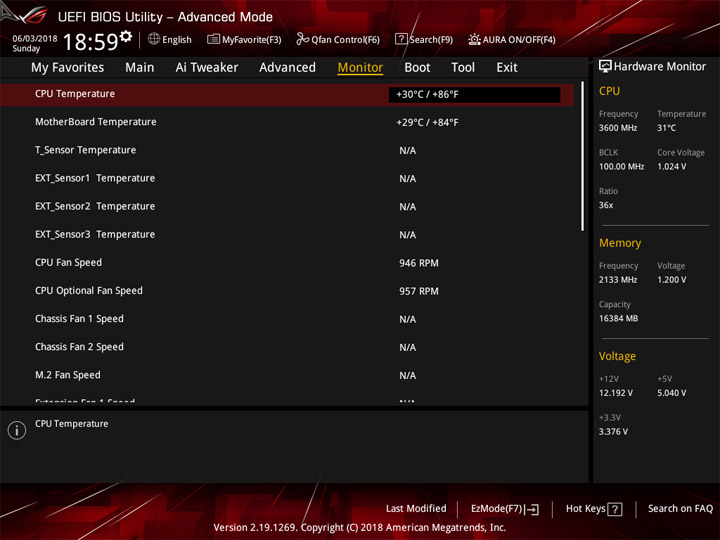This screenshot has height=540, width=720.
Task: Select Chassis Fan 1 Speed row
Action: point(287,319)
